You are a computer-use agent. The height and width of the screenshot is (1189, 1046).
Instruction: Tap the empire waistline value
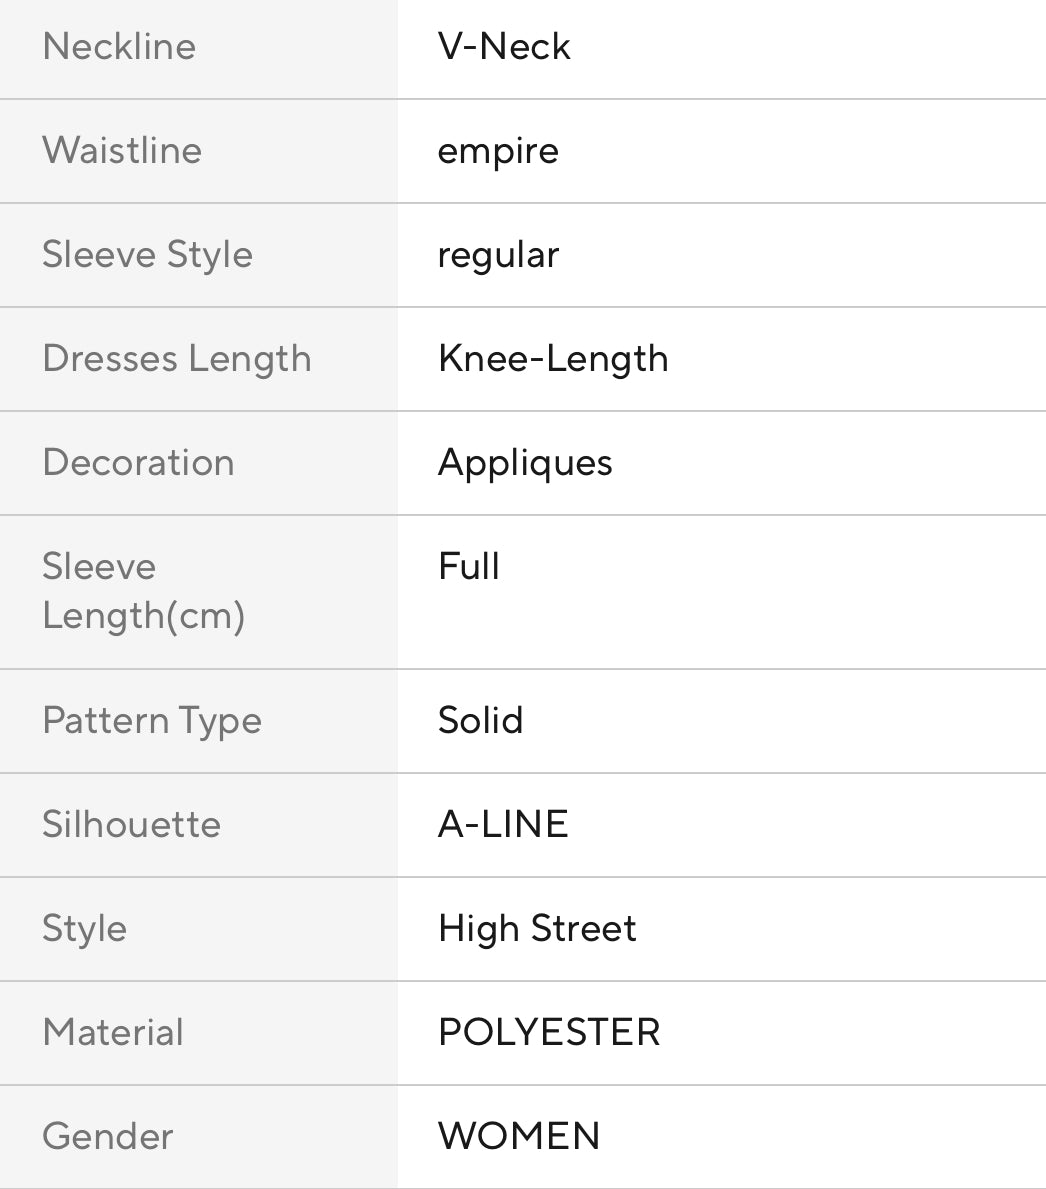(x=498, y=152)
